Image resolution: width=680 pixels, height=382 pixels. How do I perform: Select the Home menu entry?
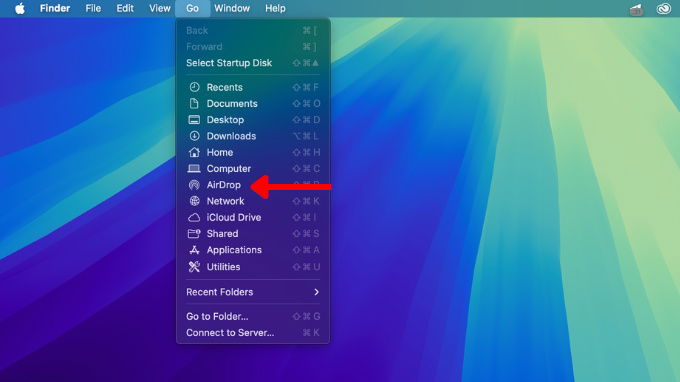pyautogui.click(x=253, y=152)
